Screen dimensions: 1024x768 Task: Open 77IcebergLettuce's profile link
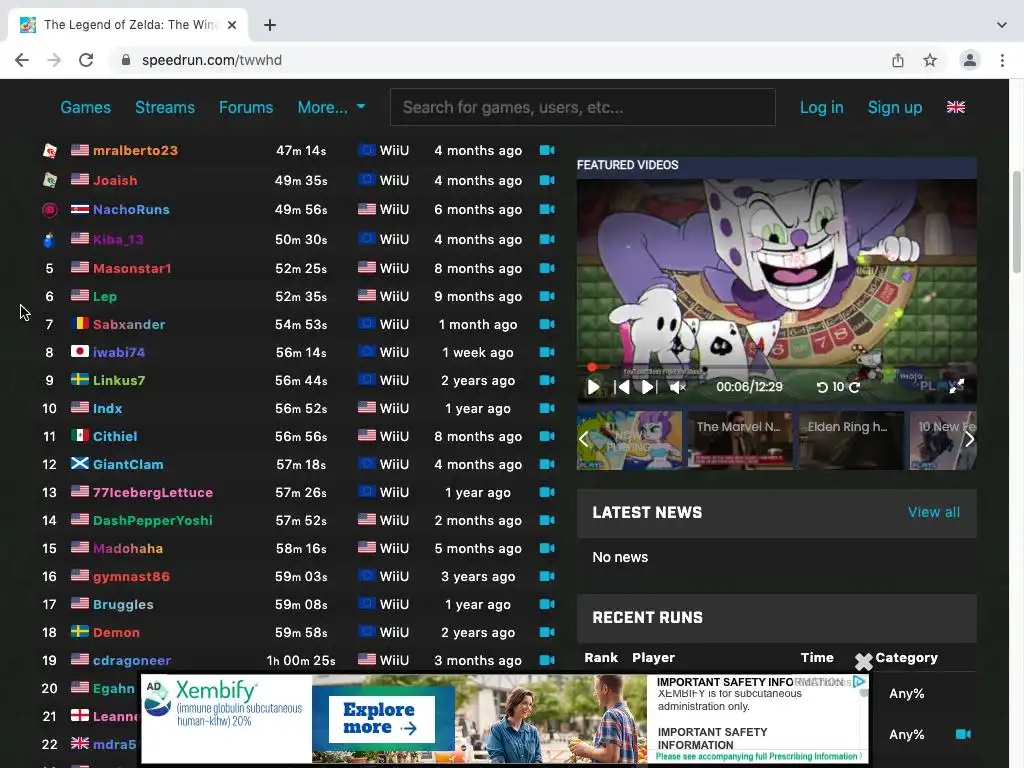(153, 492)
